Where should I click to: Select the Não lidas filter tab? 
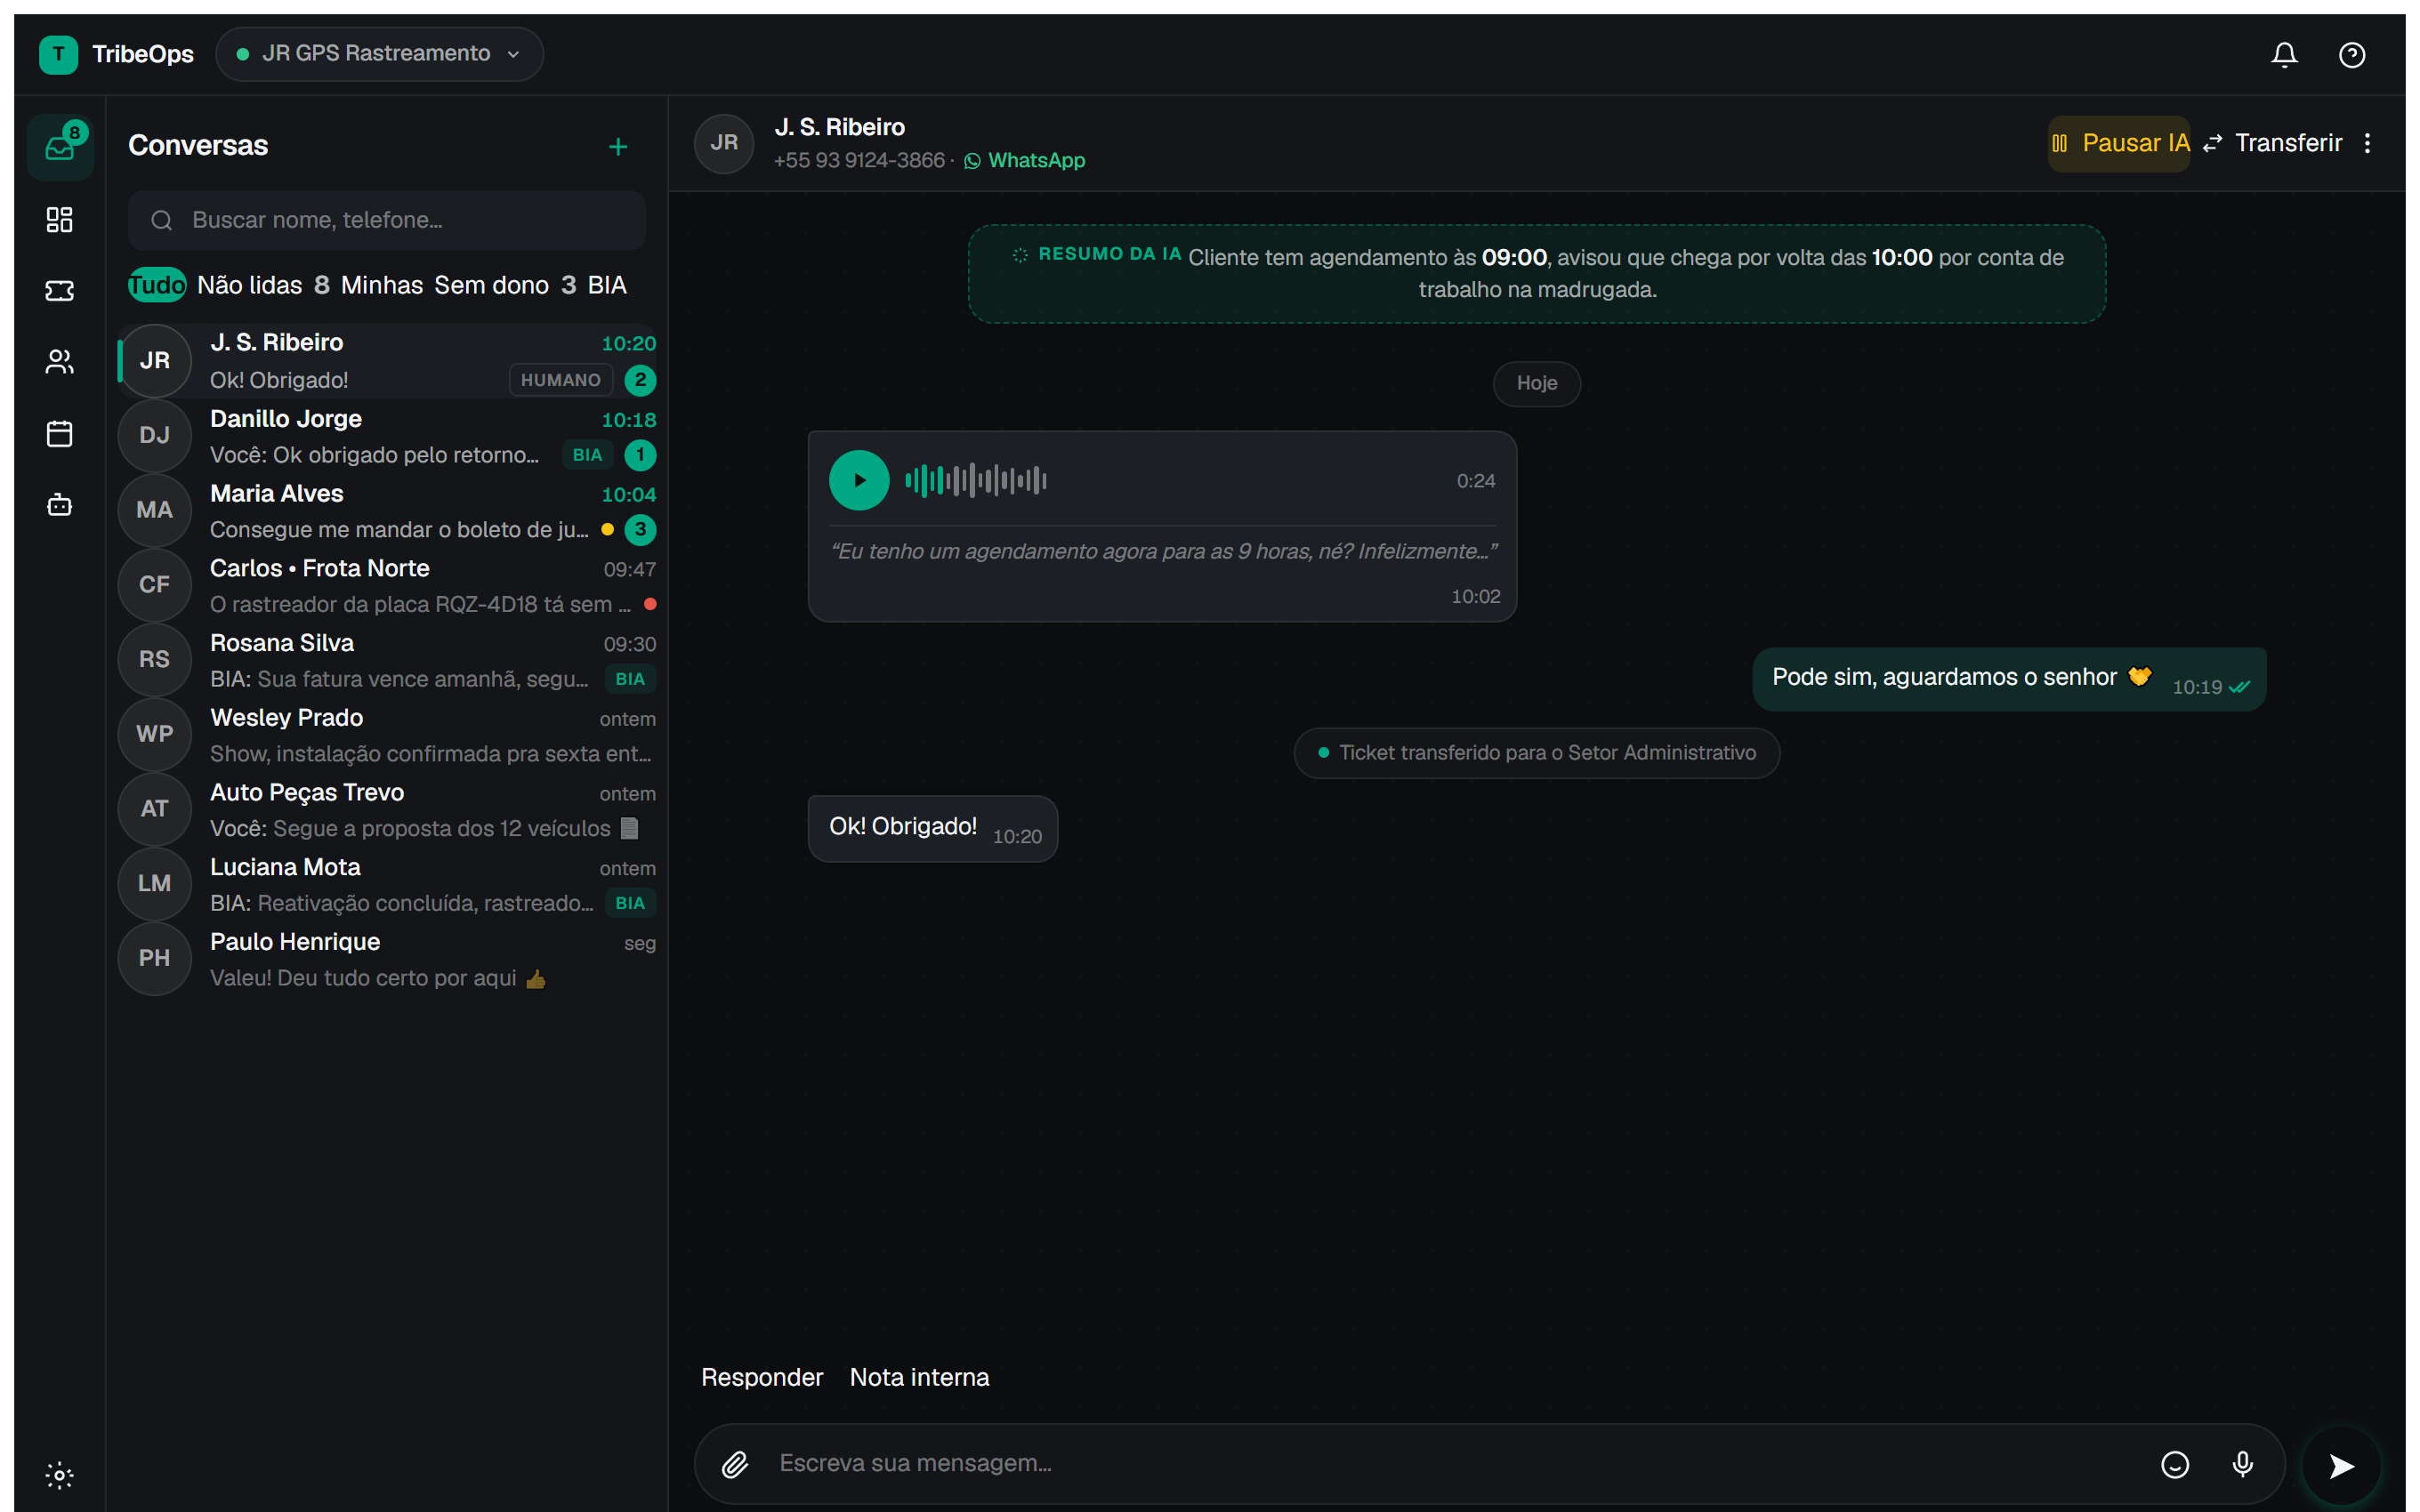point(264,285)
